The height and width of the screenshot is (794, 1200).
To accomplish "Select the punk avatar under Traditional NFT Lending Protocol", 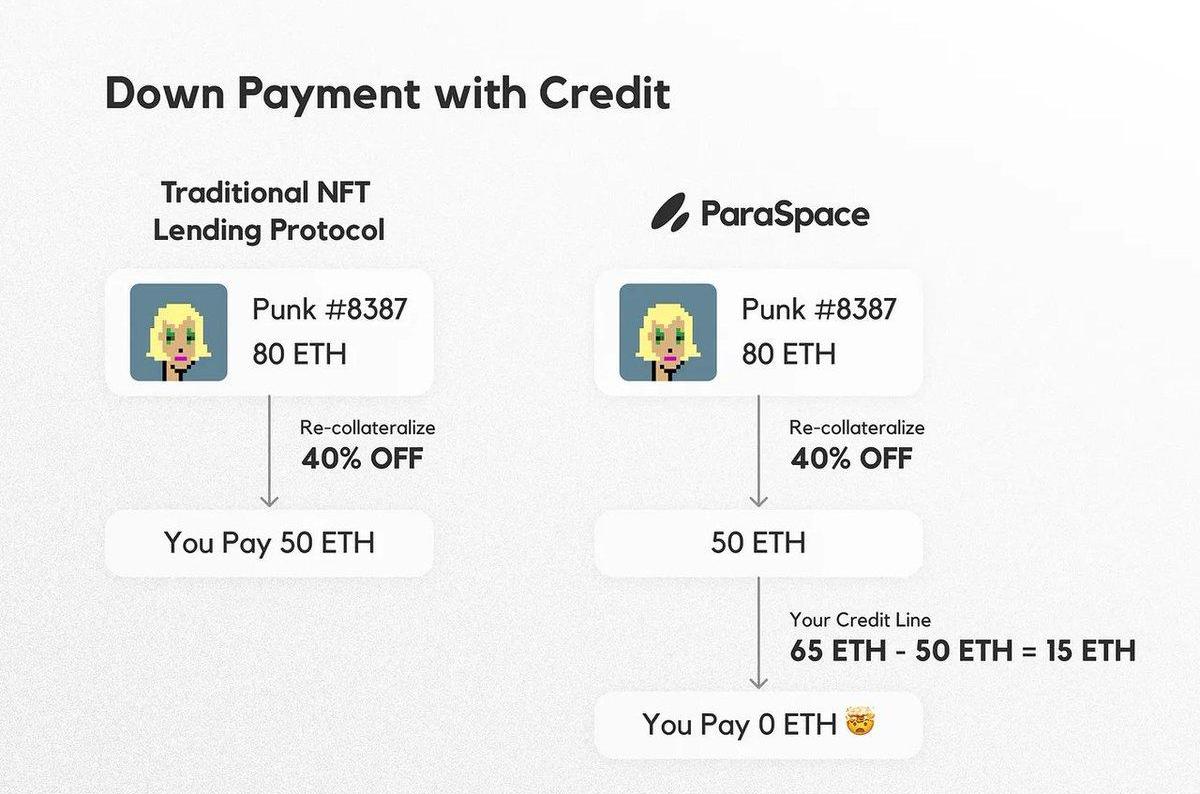I will (178, 332).
